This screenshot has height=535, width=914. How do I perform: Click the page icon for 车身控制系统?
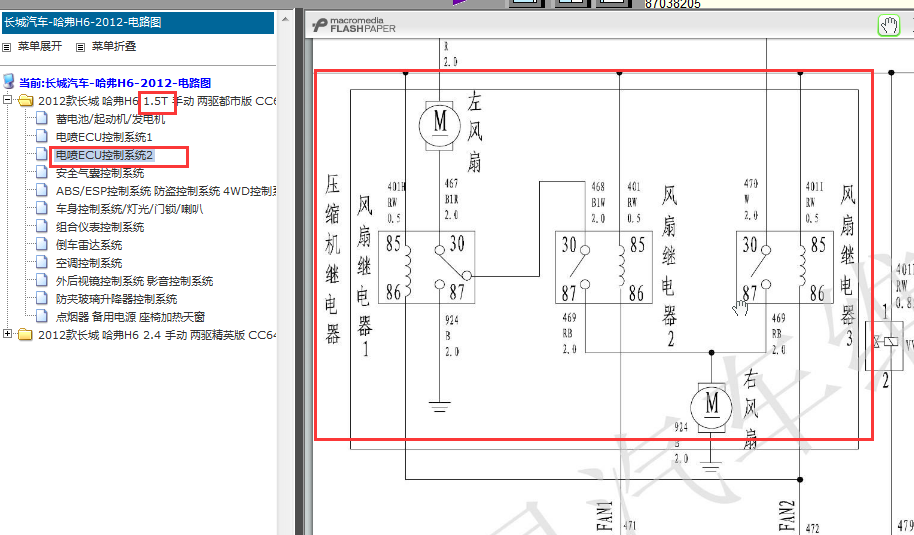pos(41,208)
